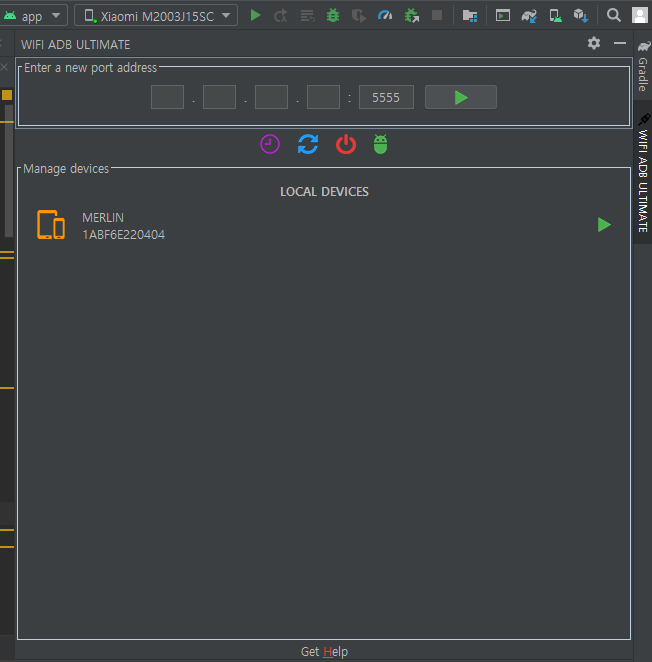Refresh the device list with blue arrows

coord(308,144)
